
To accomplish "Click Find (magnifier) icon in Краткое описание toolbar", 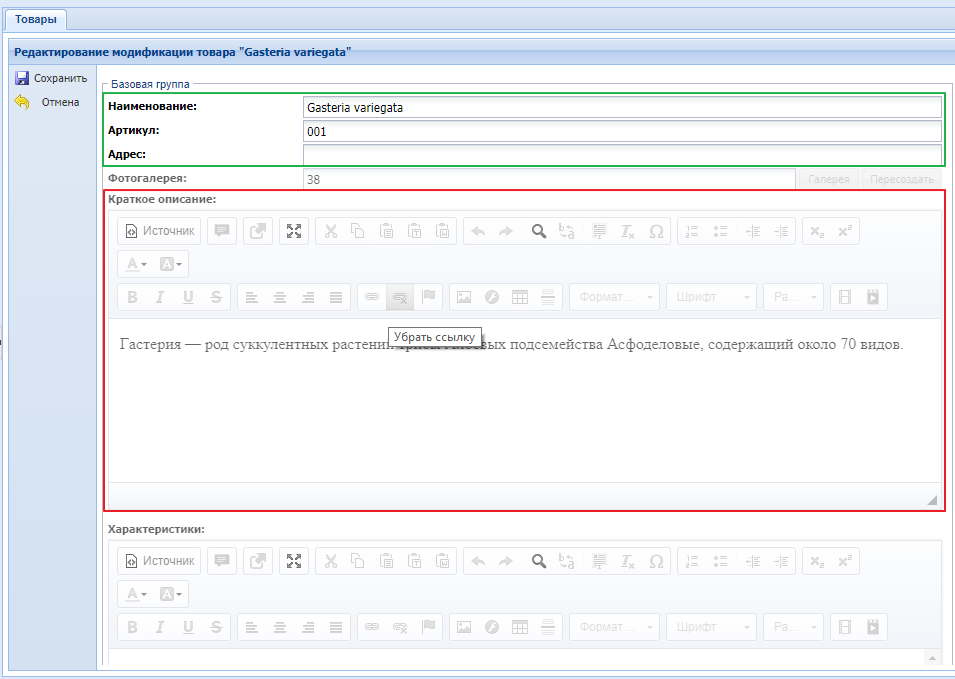I will coord(538,231).
